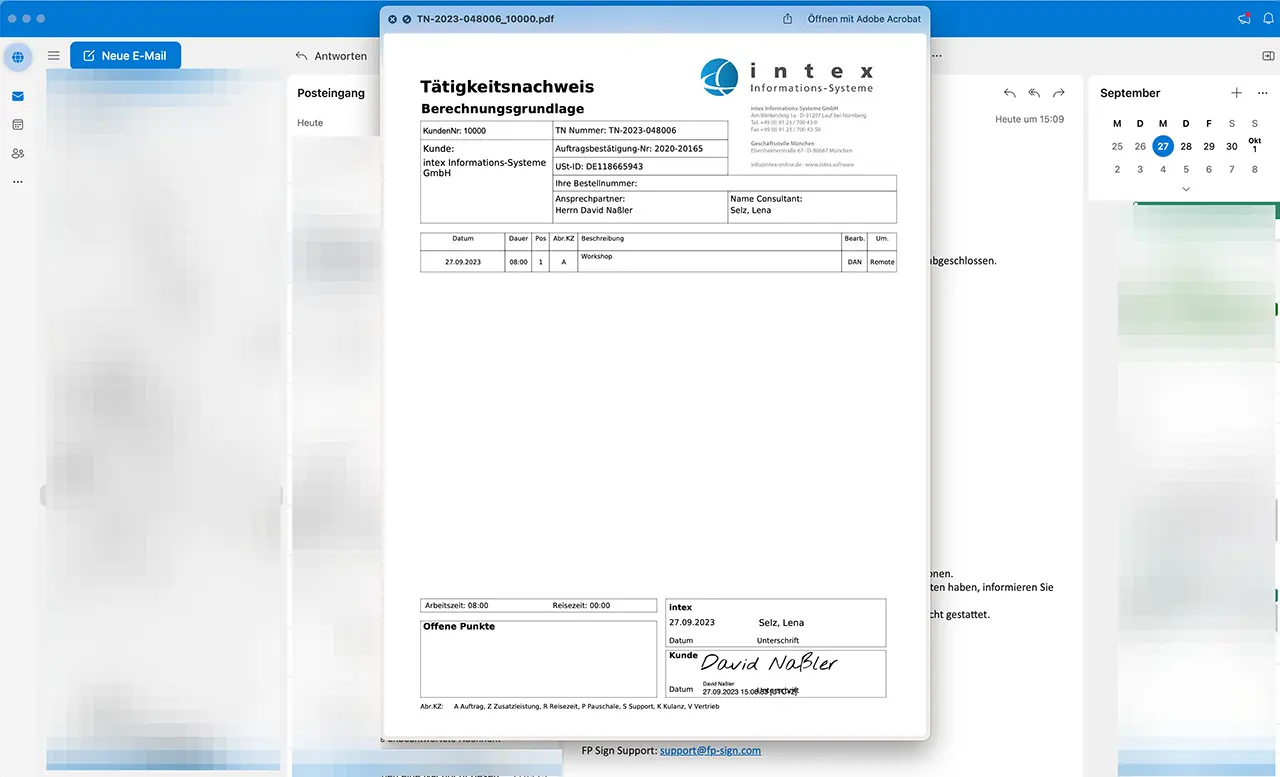This screenshot has width=1280, height=777.
Task: Select date 28 in the mini calendar
Action: 1186,146
